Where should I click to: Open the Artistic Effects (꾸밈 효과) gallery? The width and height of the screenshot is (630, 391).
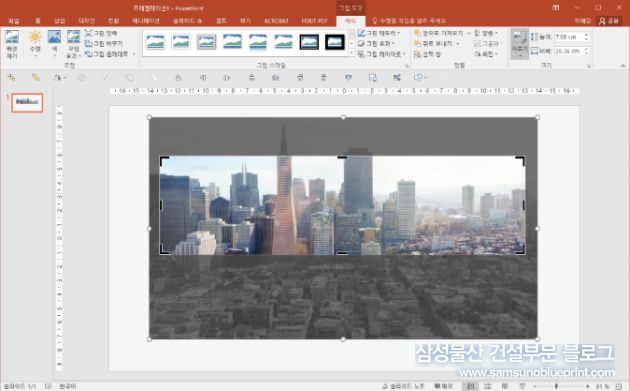tap(74, 44)
